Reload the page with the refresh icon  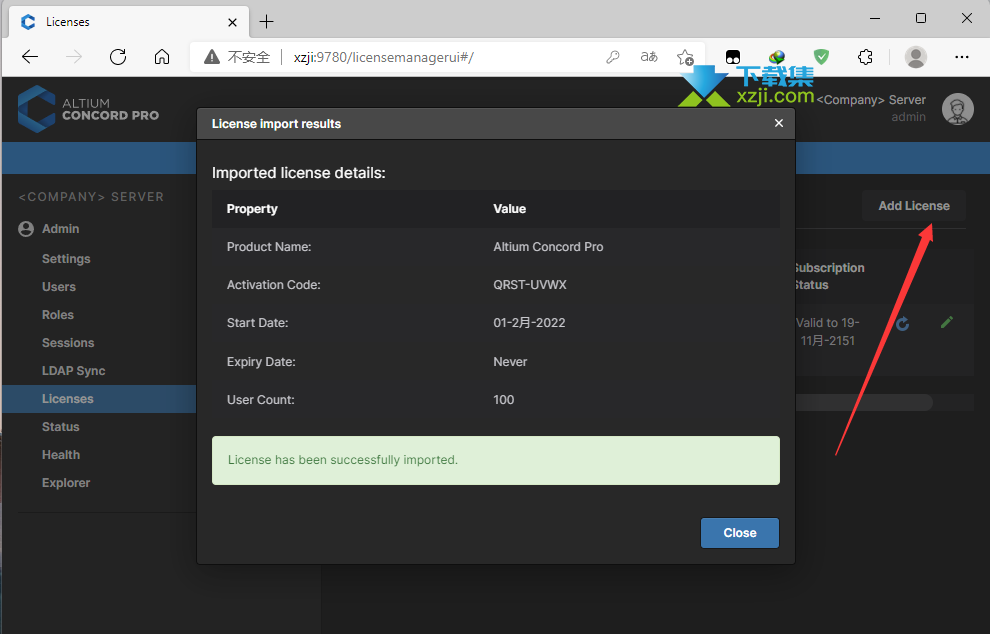coord(118,57)
